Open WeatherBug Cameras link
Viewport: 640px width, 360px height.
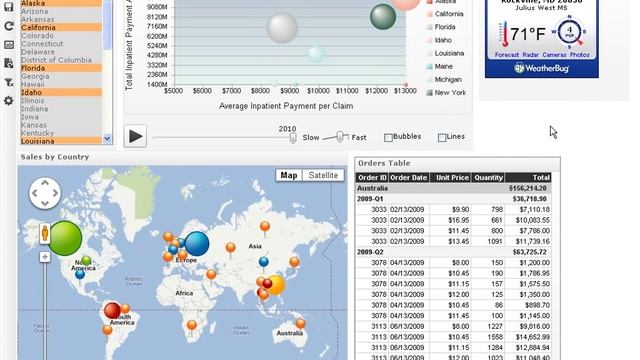click(x=554, y=55)
